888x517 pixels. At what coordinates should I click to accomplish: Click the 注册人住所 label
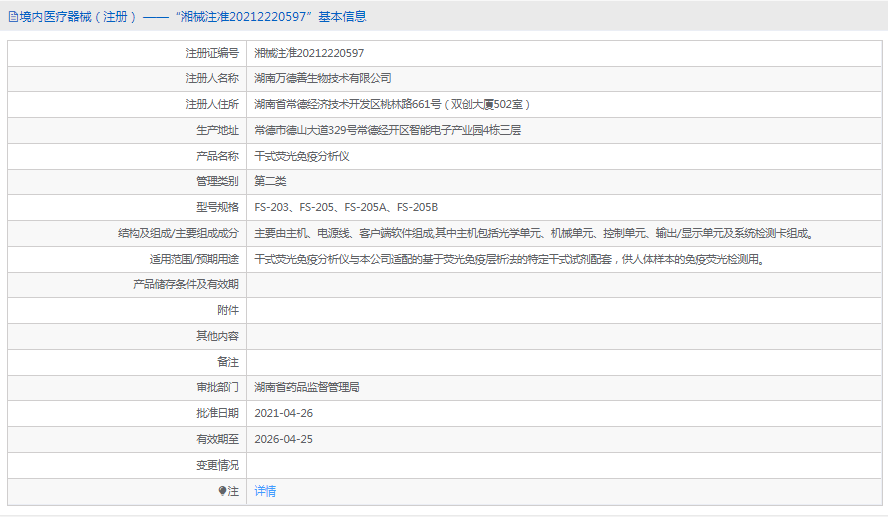pos(212,104)
